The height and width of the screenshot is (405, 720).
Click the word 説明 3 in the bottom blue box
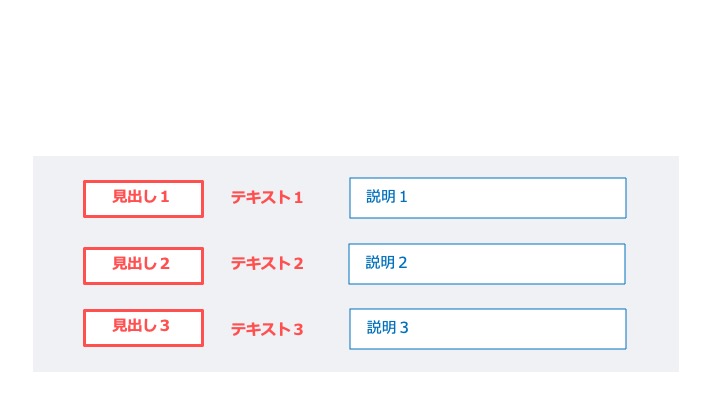(388, 328)
